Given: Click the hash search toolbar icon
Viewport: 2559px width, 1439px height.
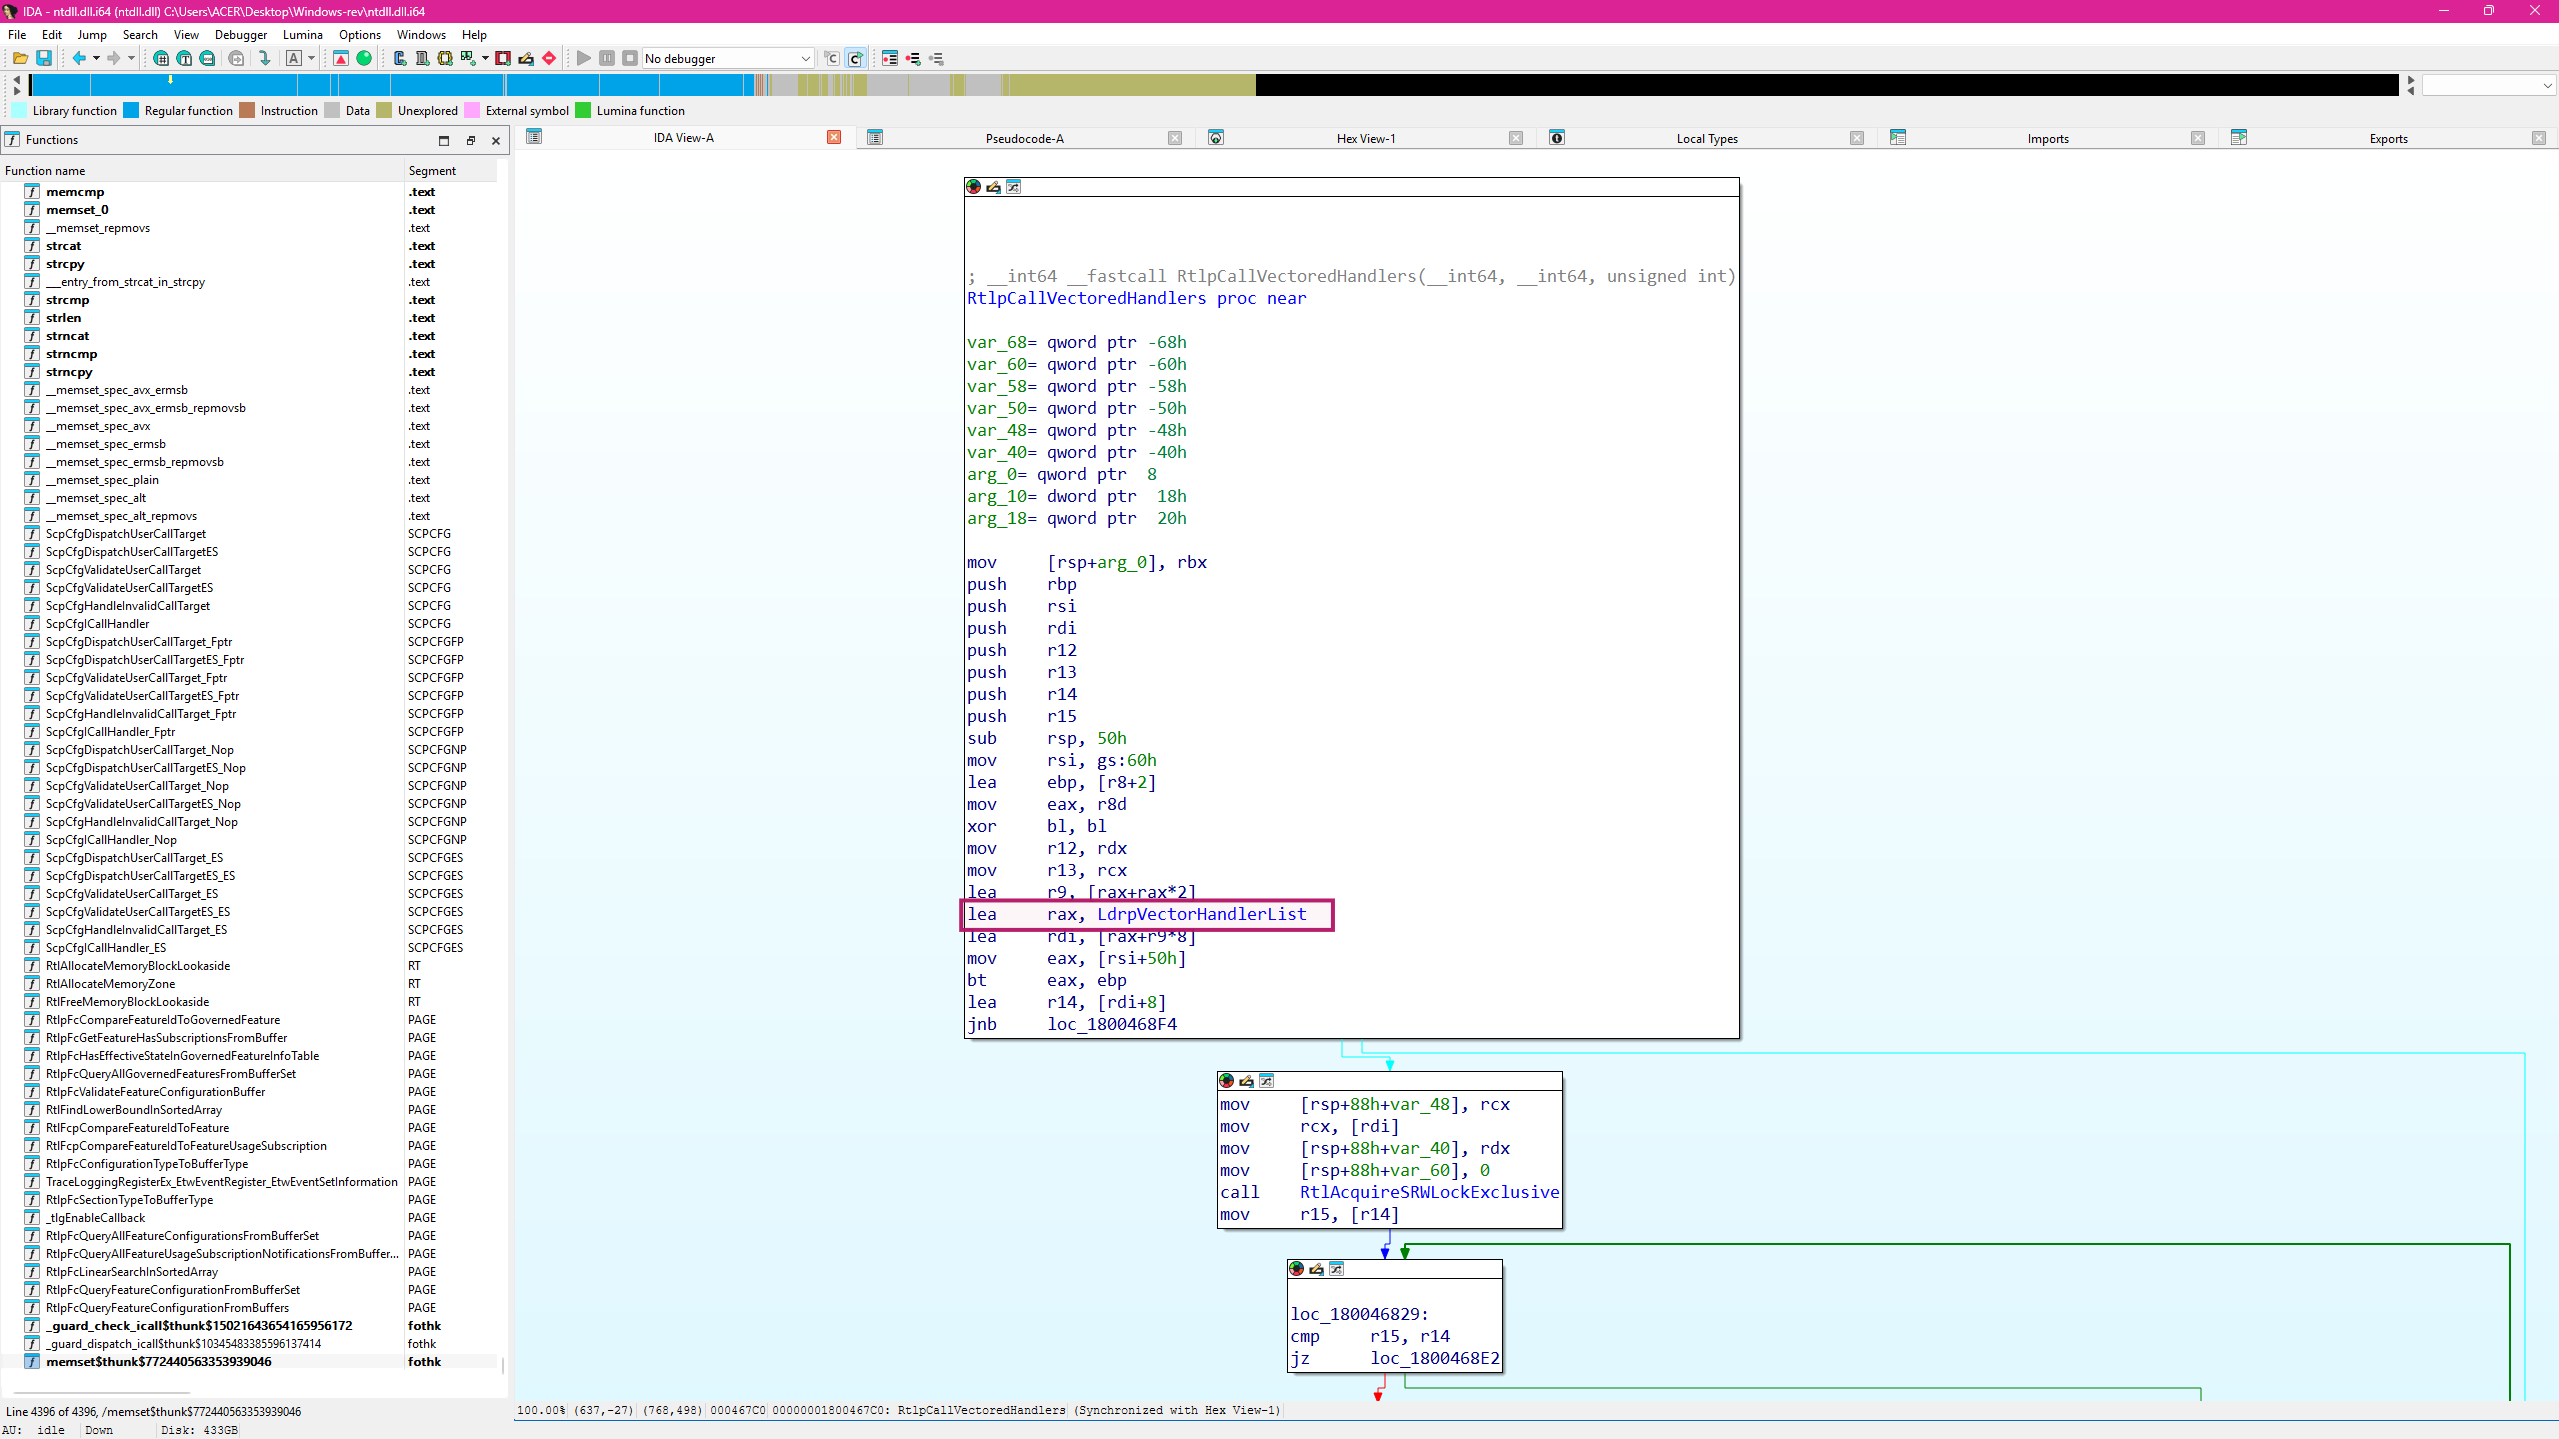Looking at the screenshot, I should (x=161, y=58).
